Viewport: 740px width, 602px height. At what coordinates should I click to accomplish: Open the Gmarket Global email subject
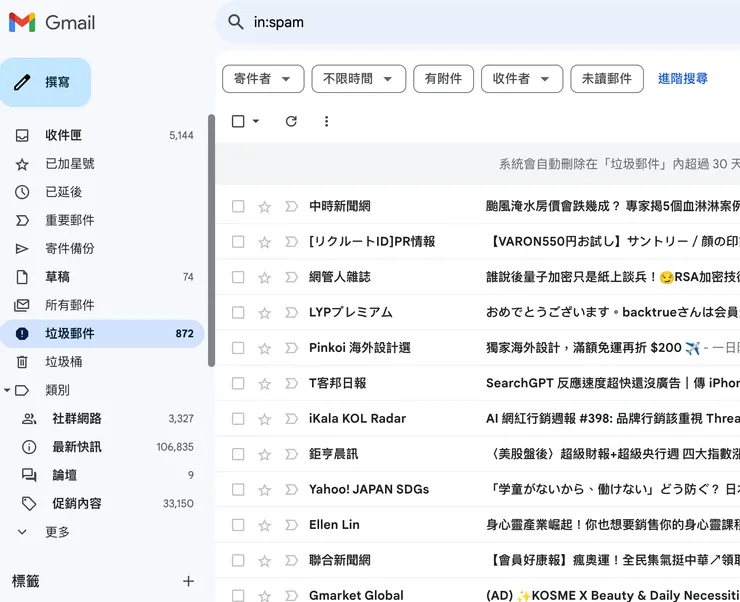613,595
